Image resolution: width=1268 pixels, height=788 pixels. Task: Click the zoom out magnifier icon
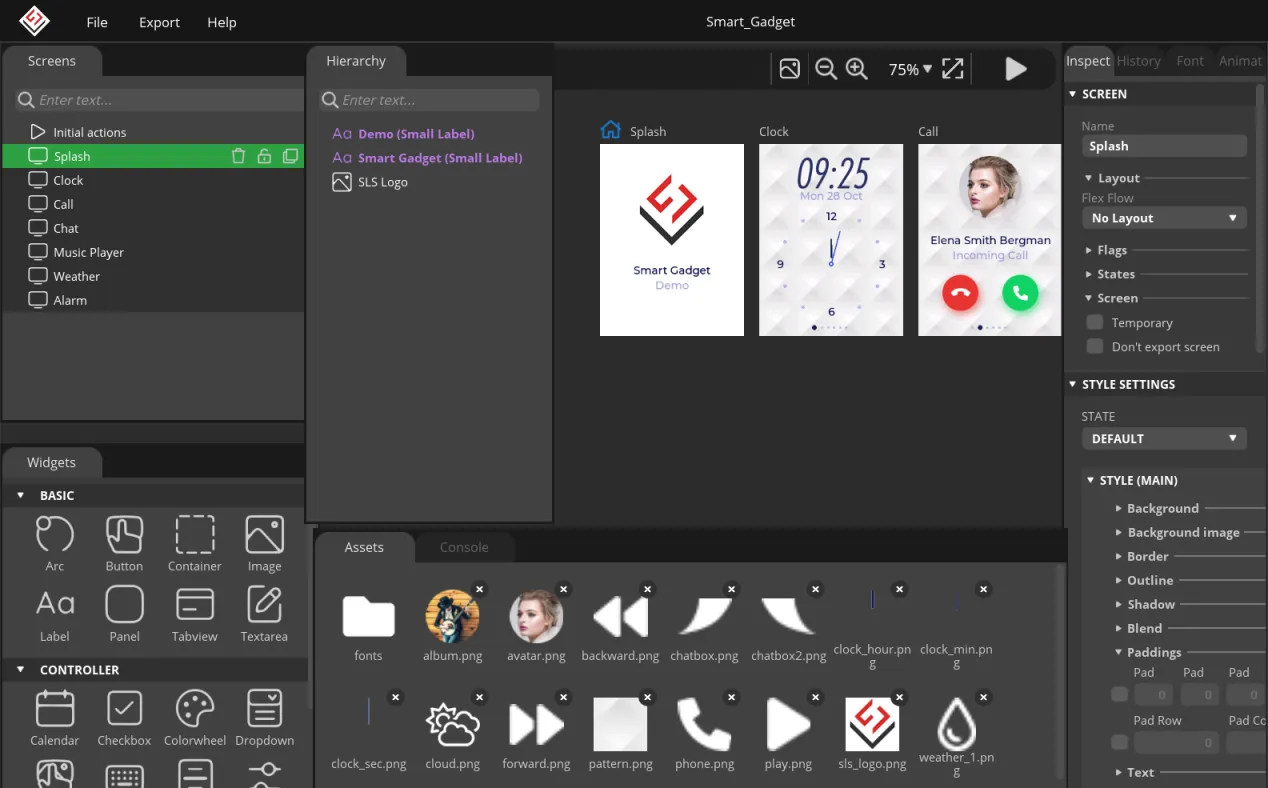826,69
